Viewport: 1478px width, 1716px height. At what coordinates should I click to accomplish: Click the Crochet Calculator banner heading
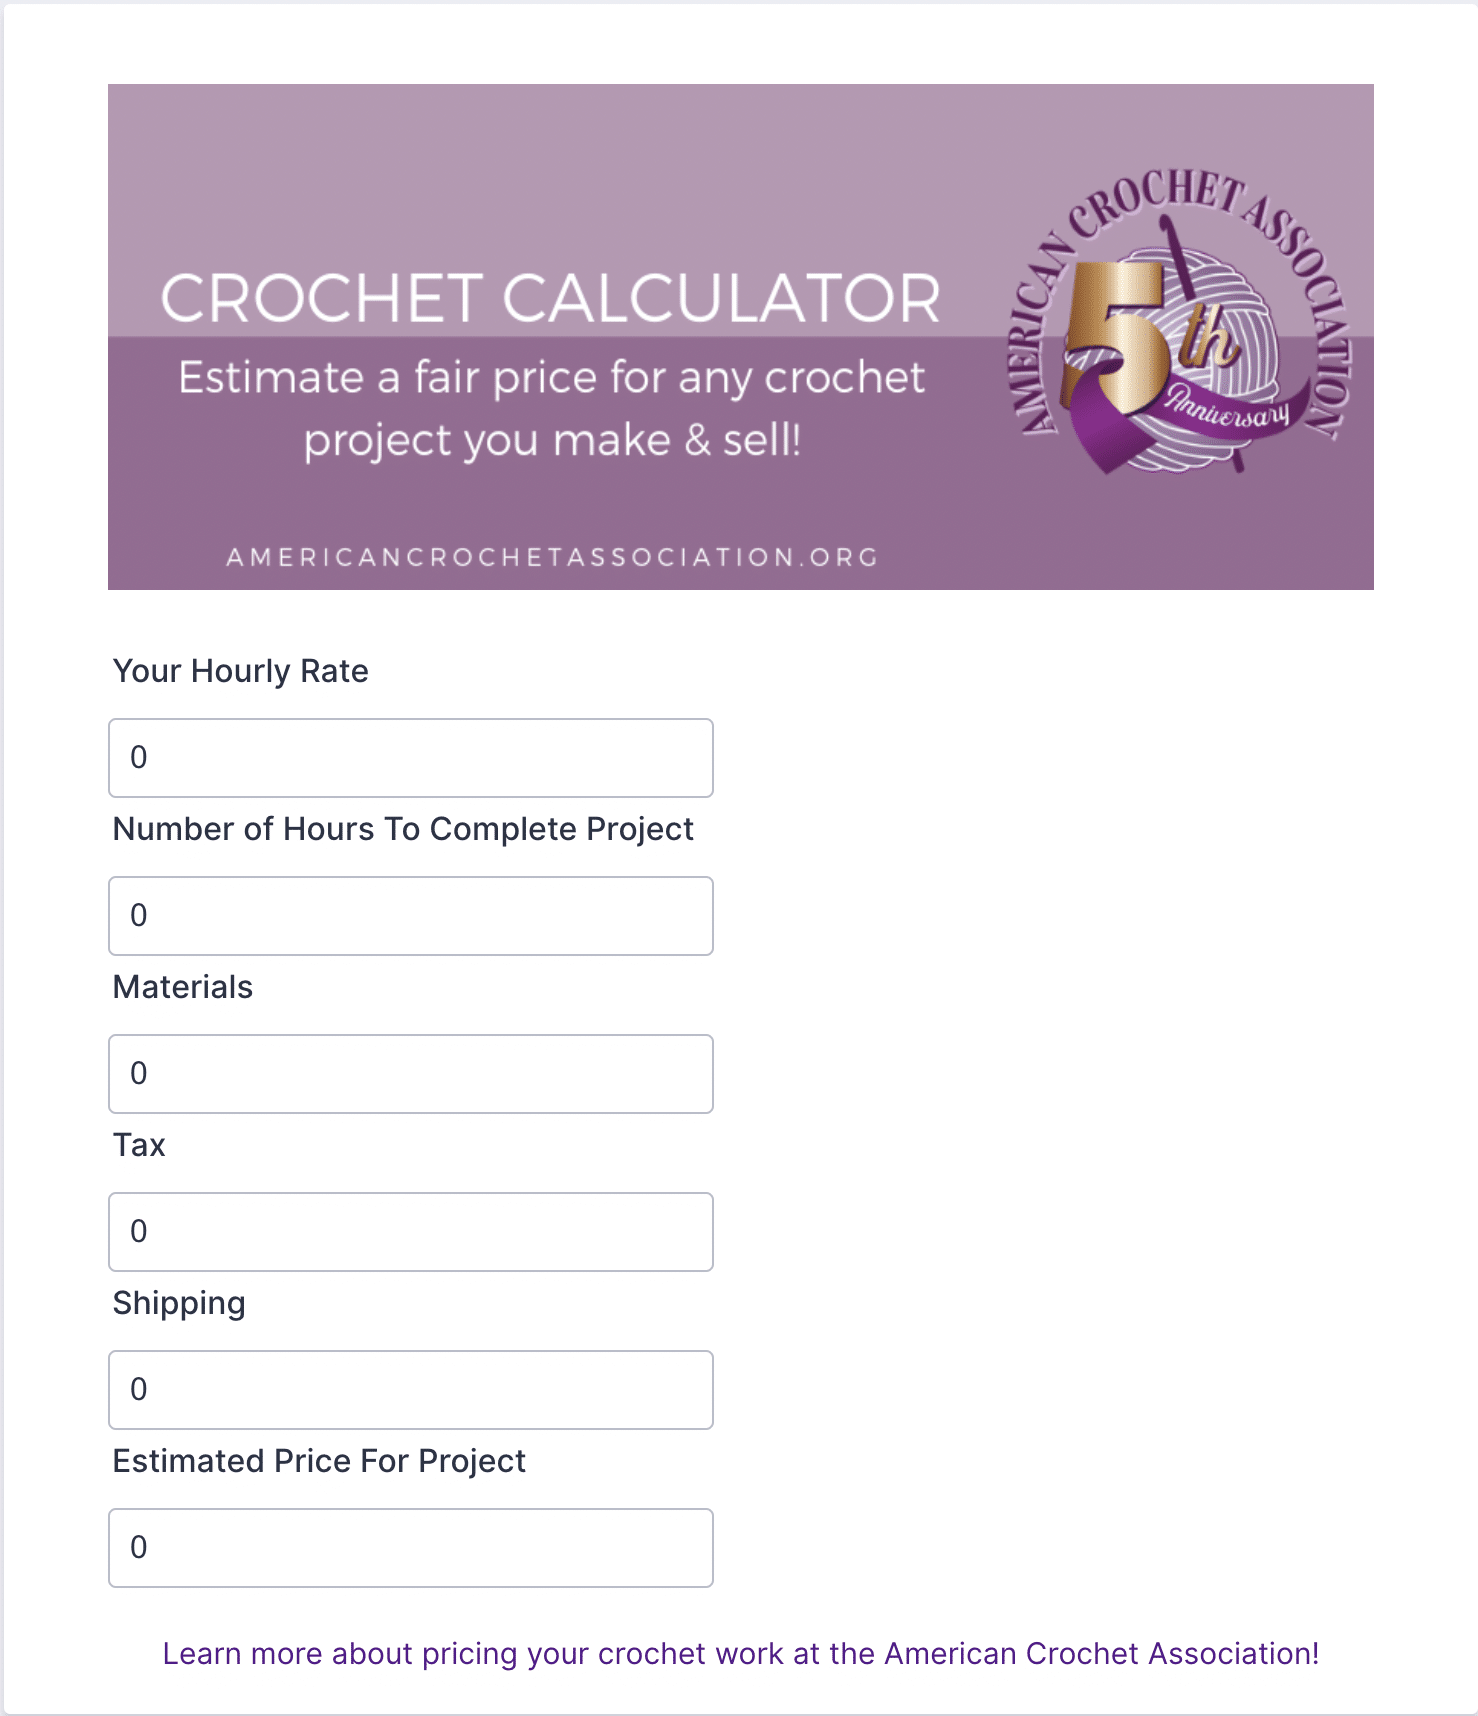[551, 298]
